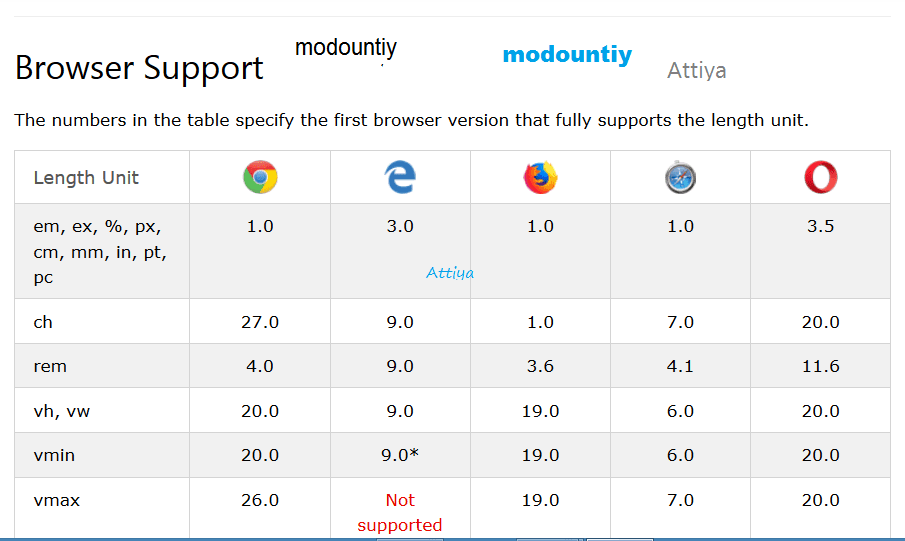905x541 pixels.
Task: Select the Browser Support heading
Action: (x=139, y=68)
